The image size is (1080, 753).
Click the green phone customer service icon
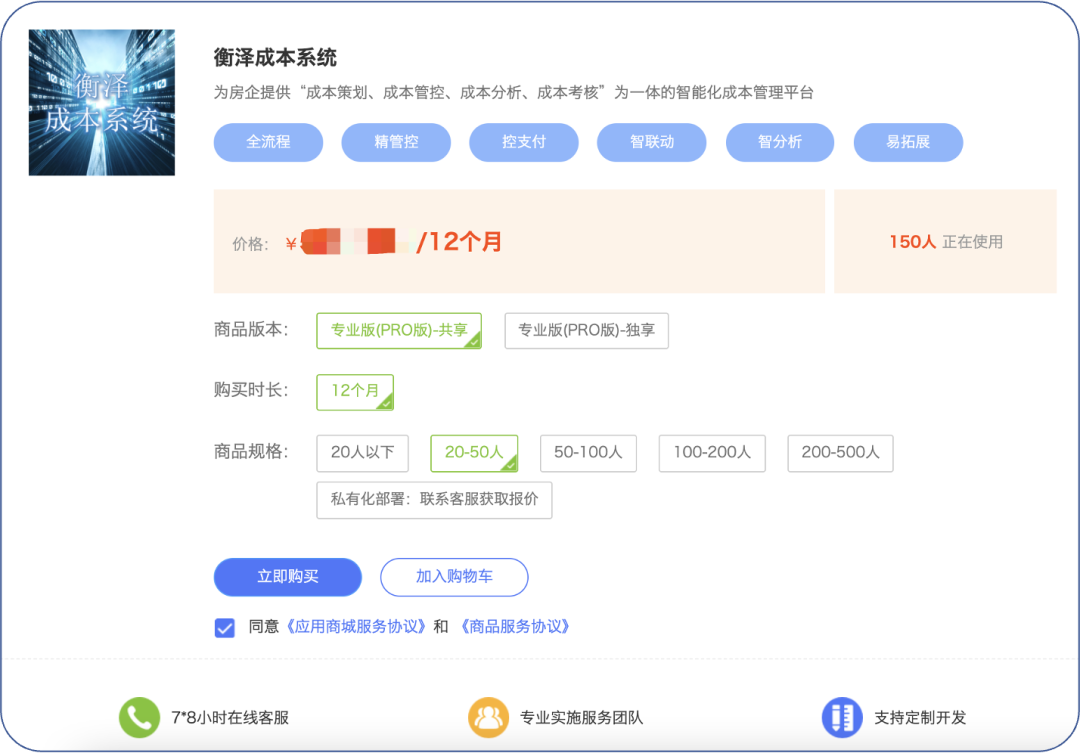coord(139,717)
